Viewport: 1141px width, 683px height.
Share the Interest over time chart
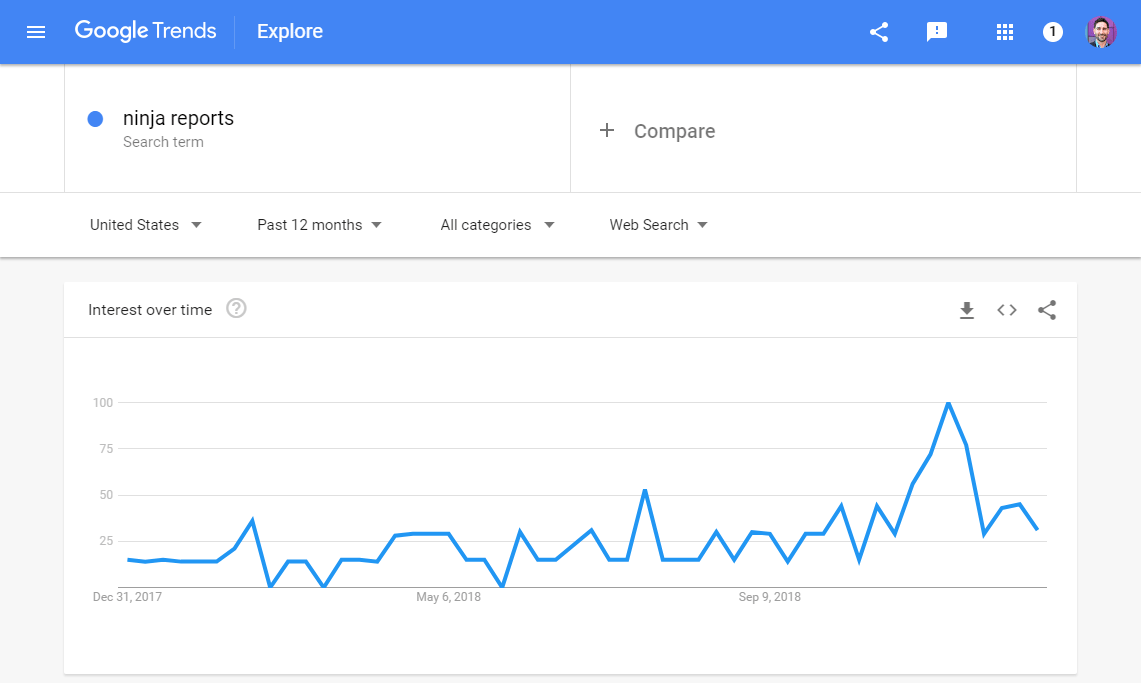point(1047,310)
